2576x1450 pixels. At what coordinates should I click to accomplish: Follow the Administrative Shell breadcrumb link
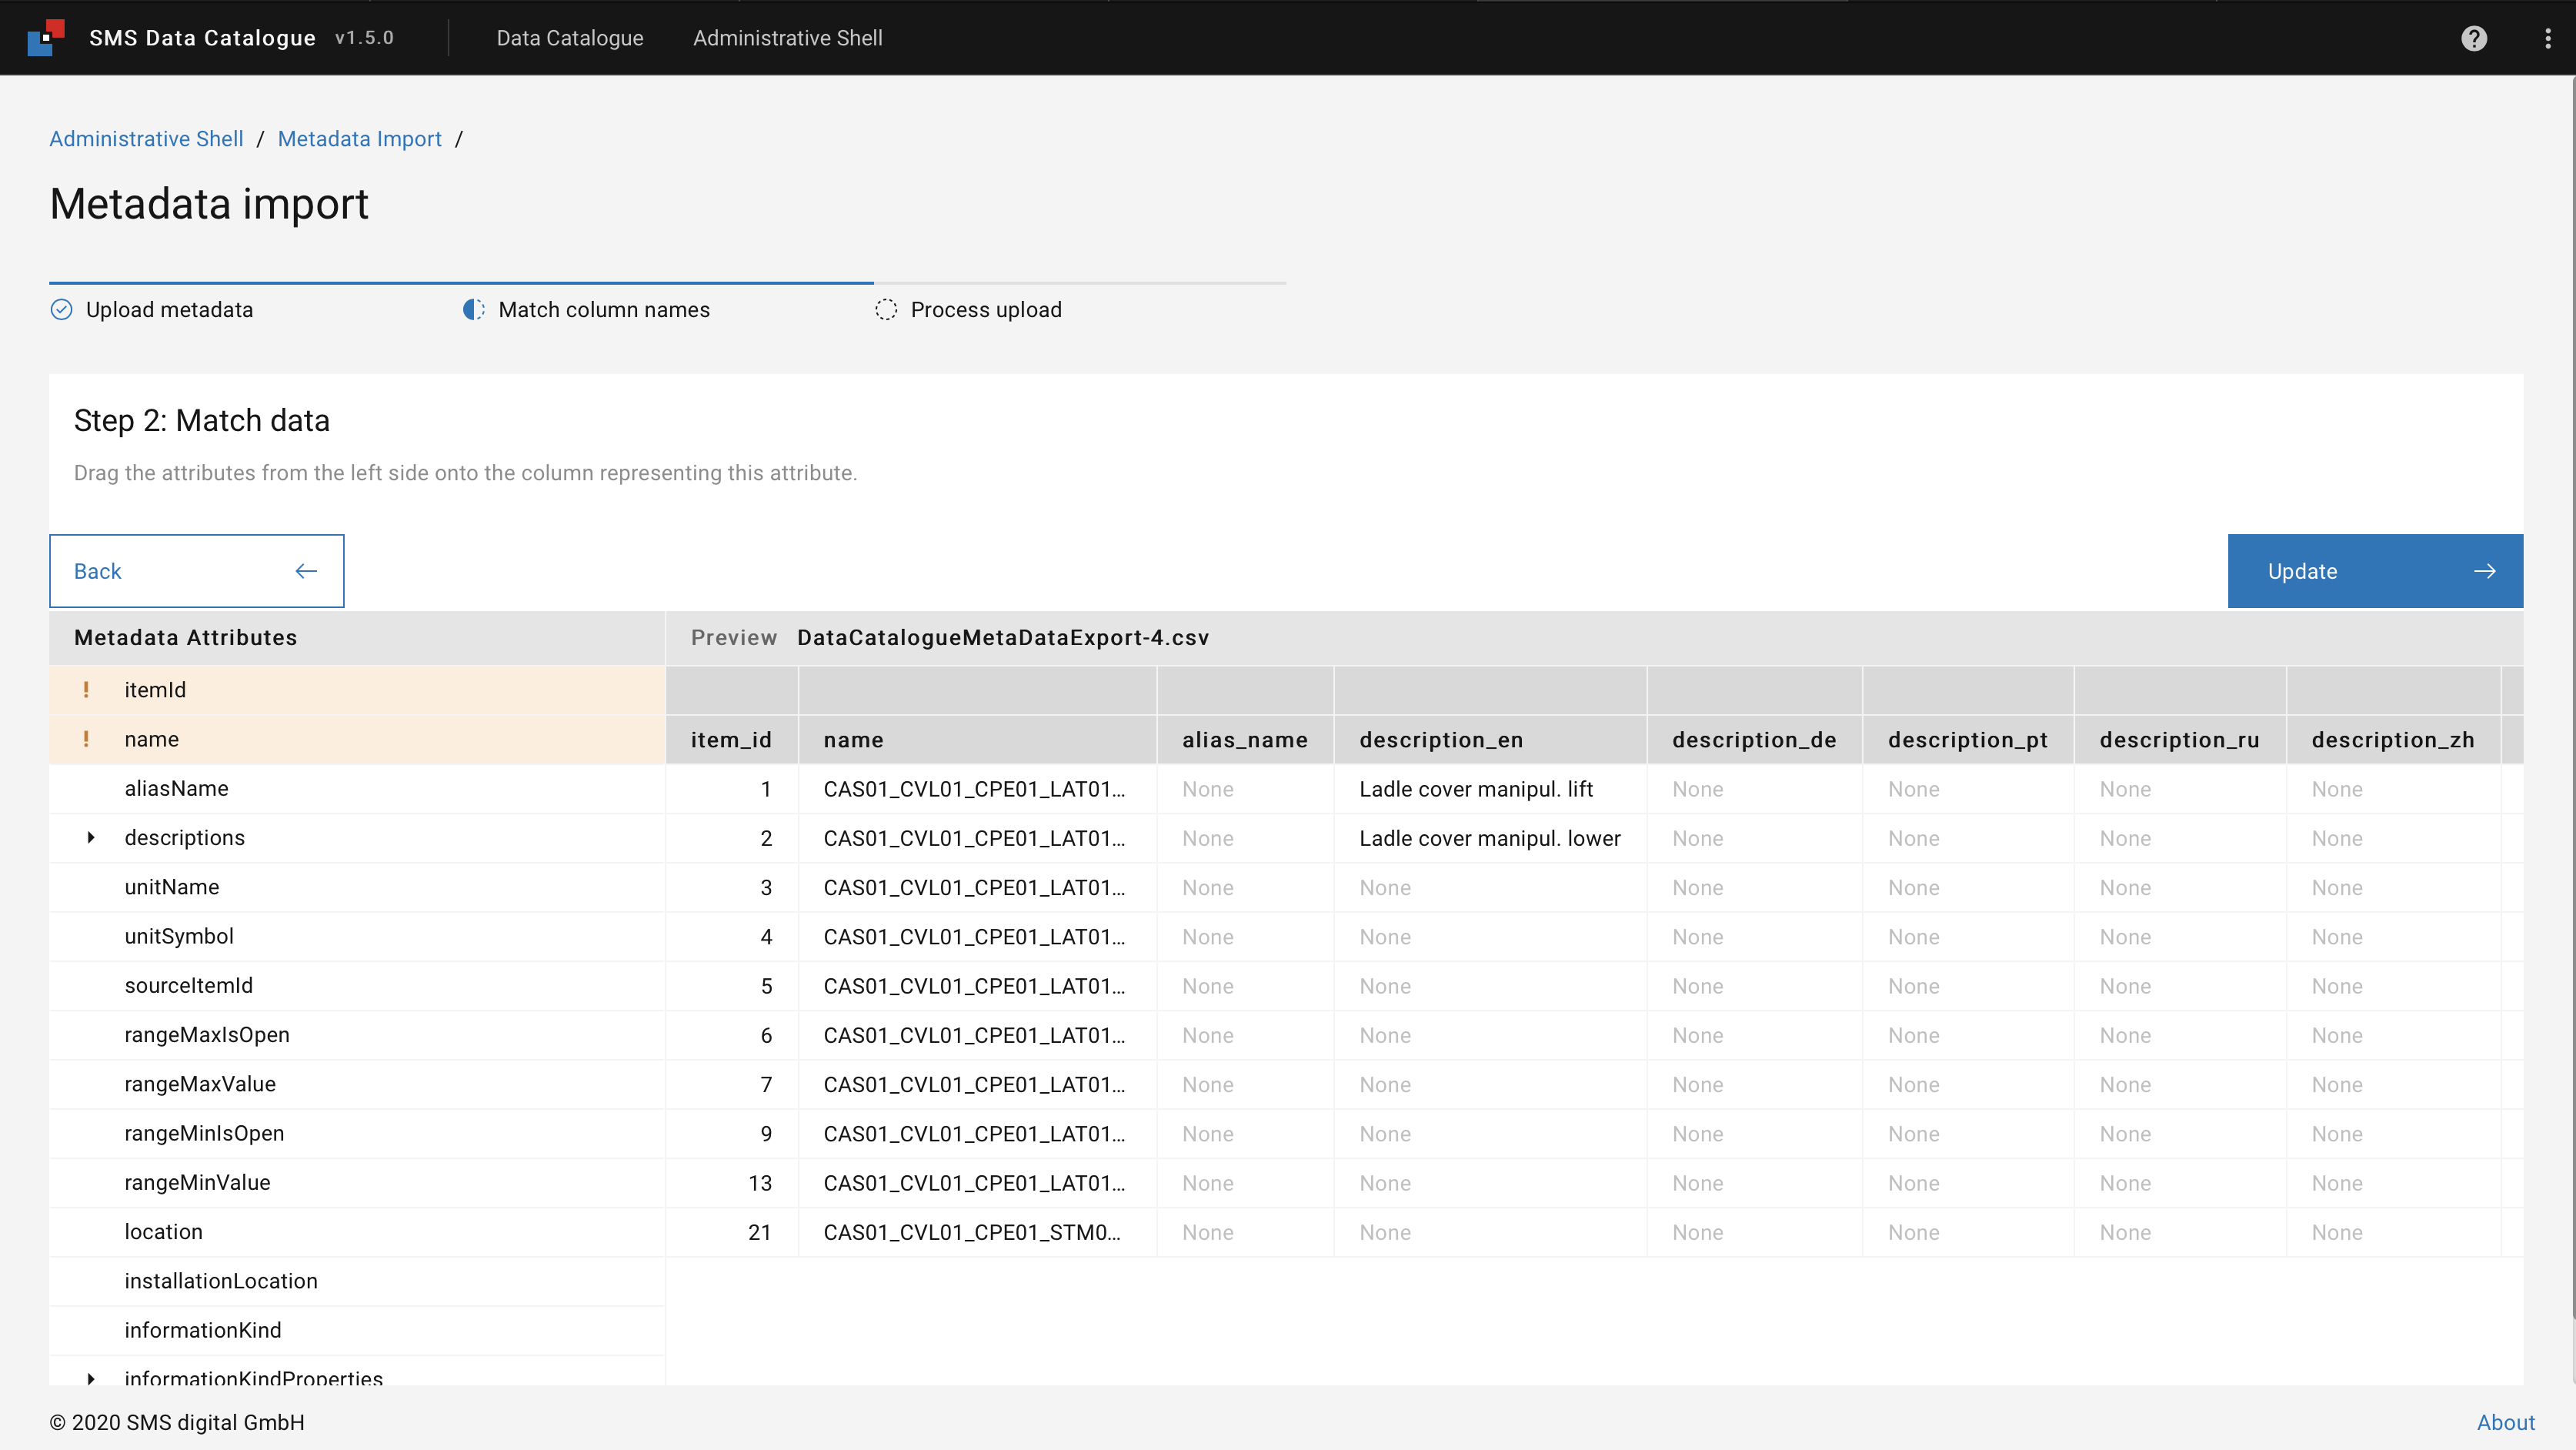click(x=146, y=139)
